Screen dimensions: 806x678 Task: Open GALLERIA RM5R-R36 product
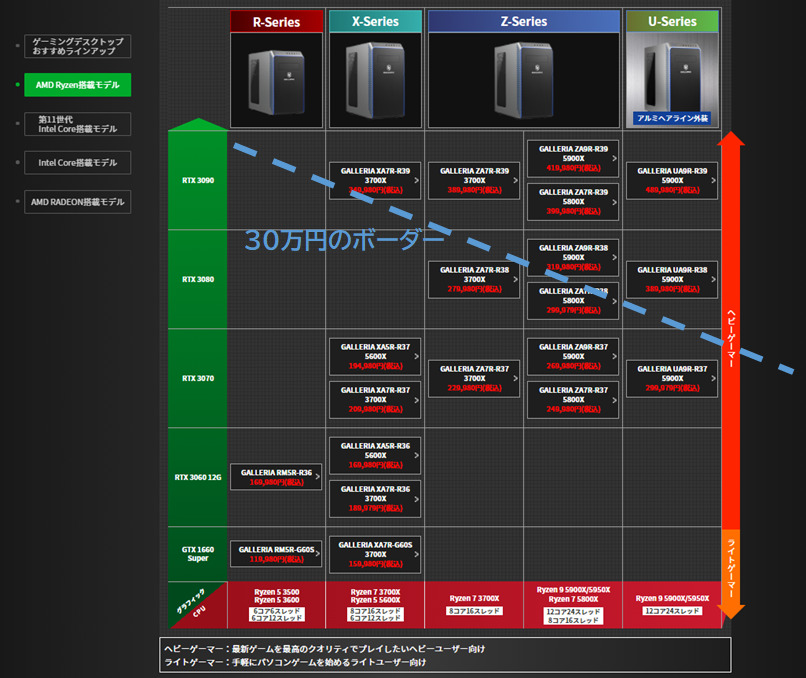pyautogui.click(x=276, y=477)
